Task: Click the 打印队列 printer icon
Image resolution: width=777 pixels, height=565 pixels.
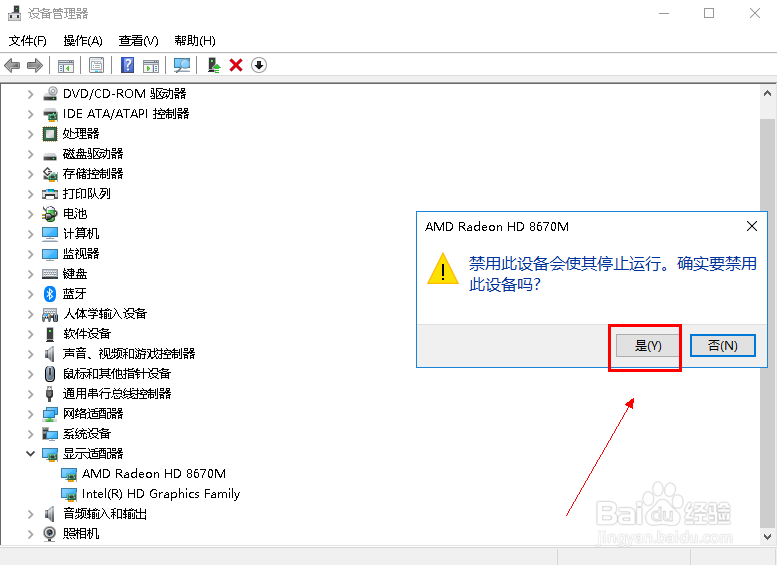Action: coord(50,194)
